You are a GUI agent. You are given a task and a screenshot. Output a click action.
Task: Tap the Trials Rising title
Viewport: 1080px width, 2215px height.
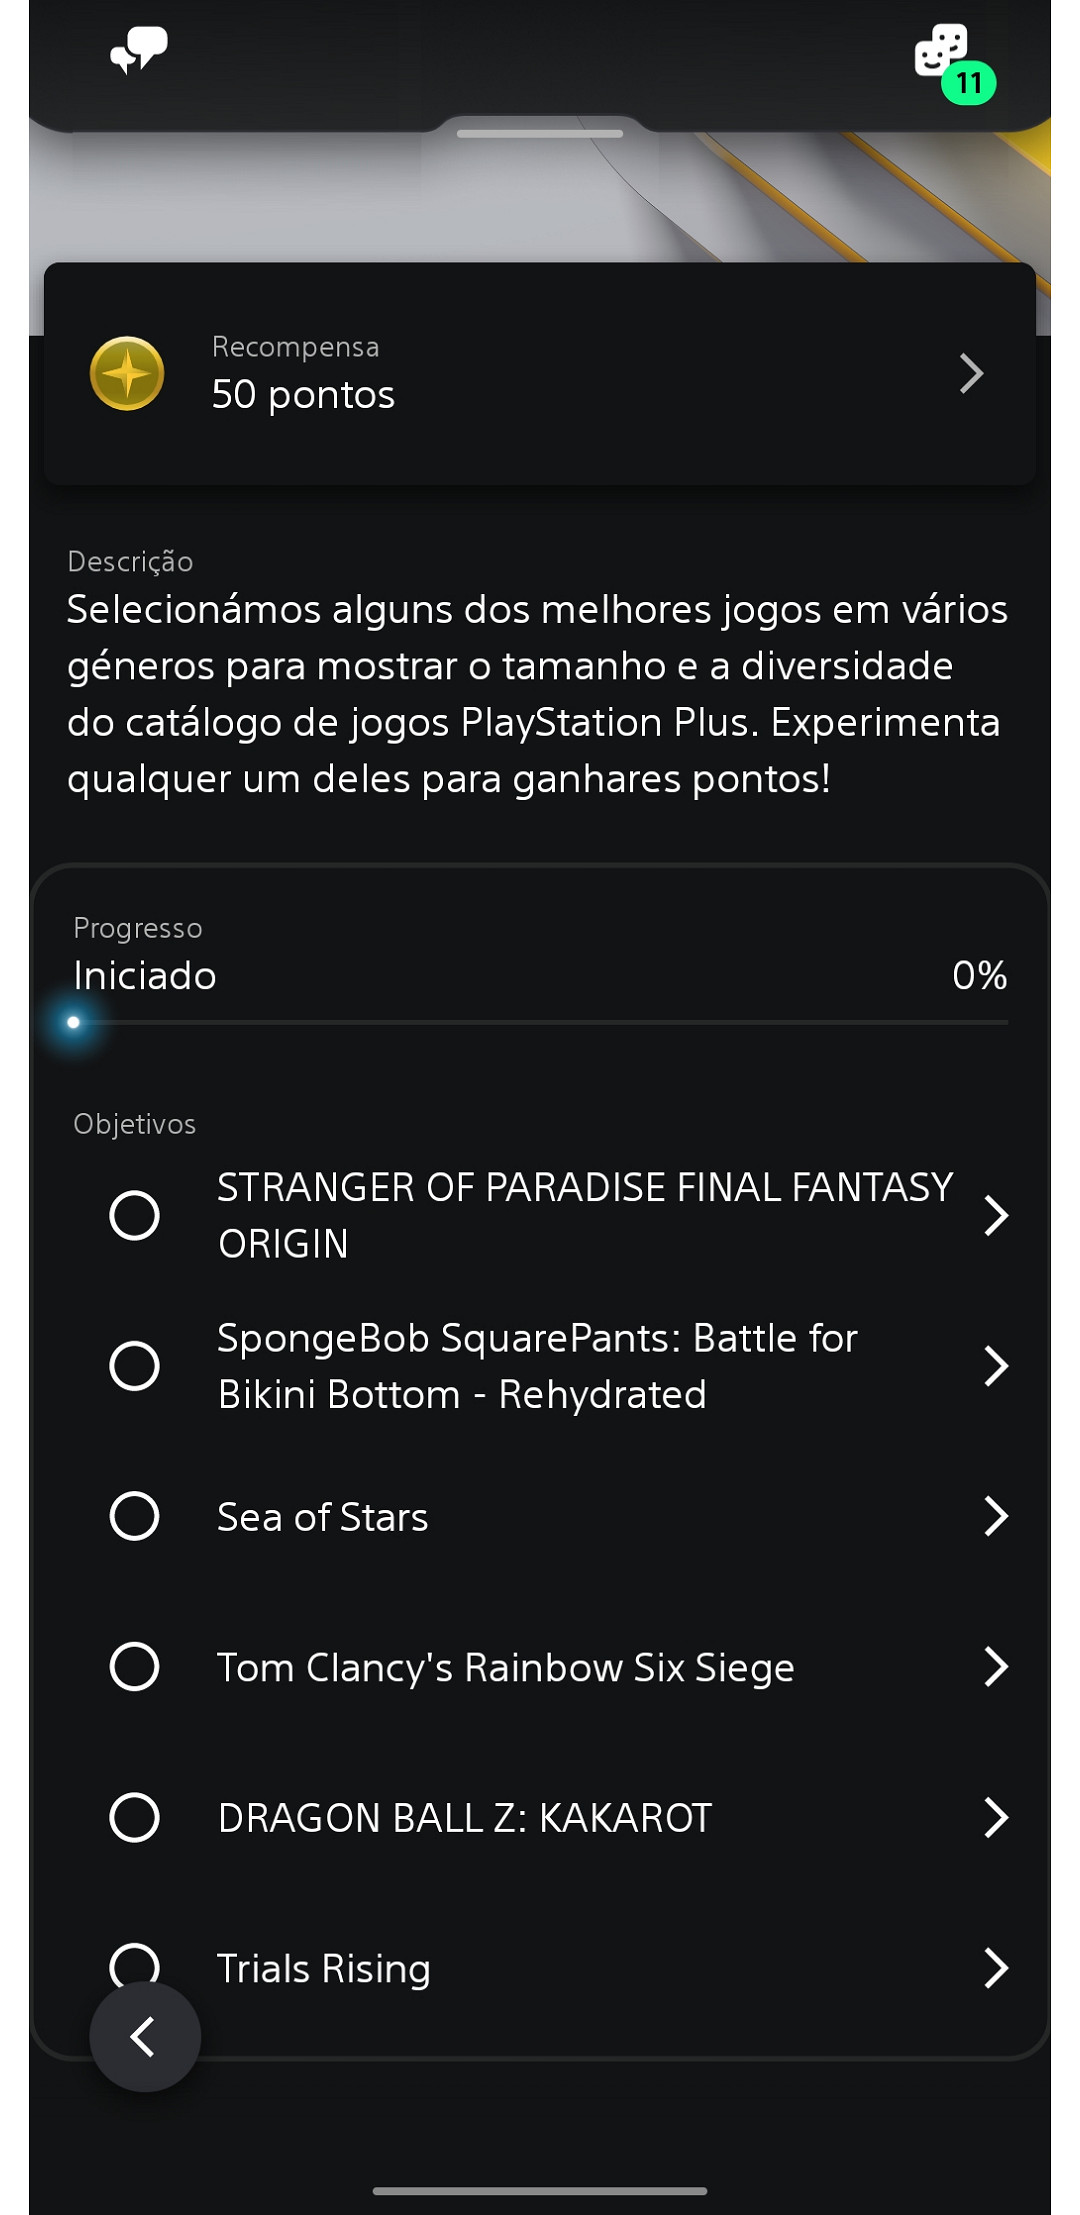[323, 1968]
